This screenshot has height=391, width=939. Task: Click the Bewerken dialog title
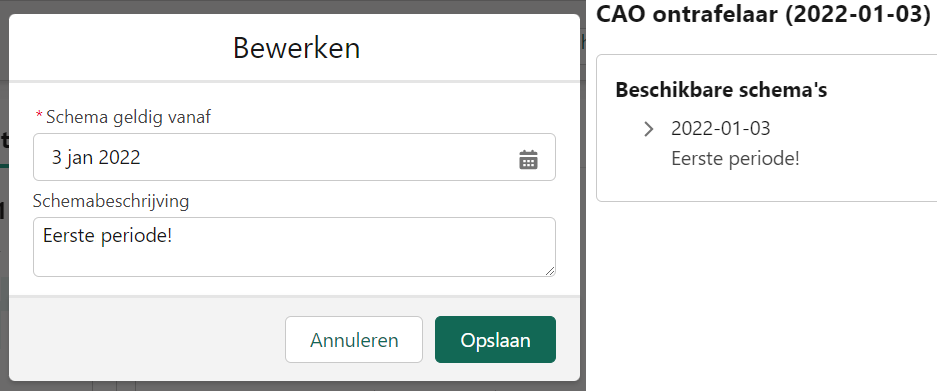coord(296,48)
